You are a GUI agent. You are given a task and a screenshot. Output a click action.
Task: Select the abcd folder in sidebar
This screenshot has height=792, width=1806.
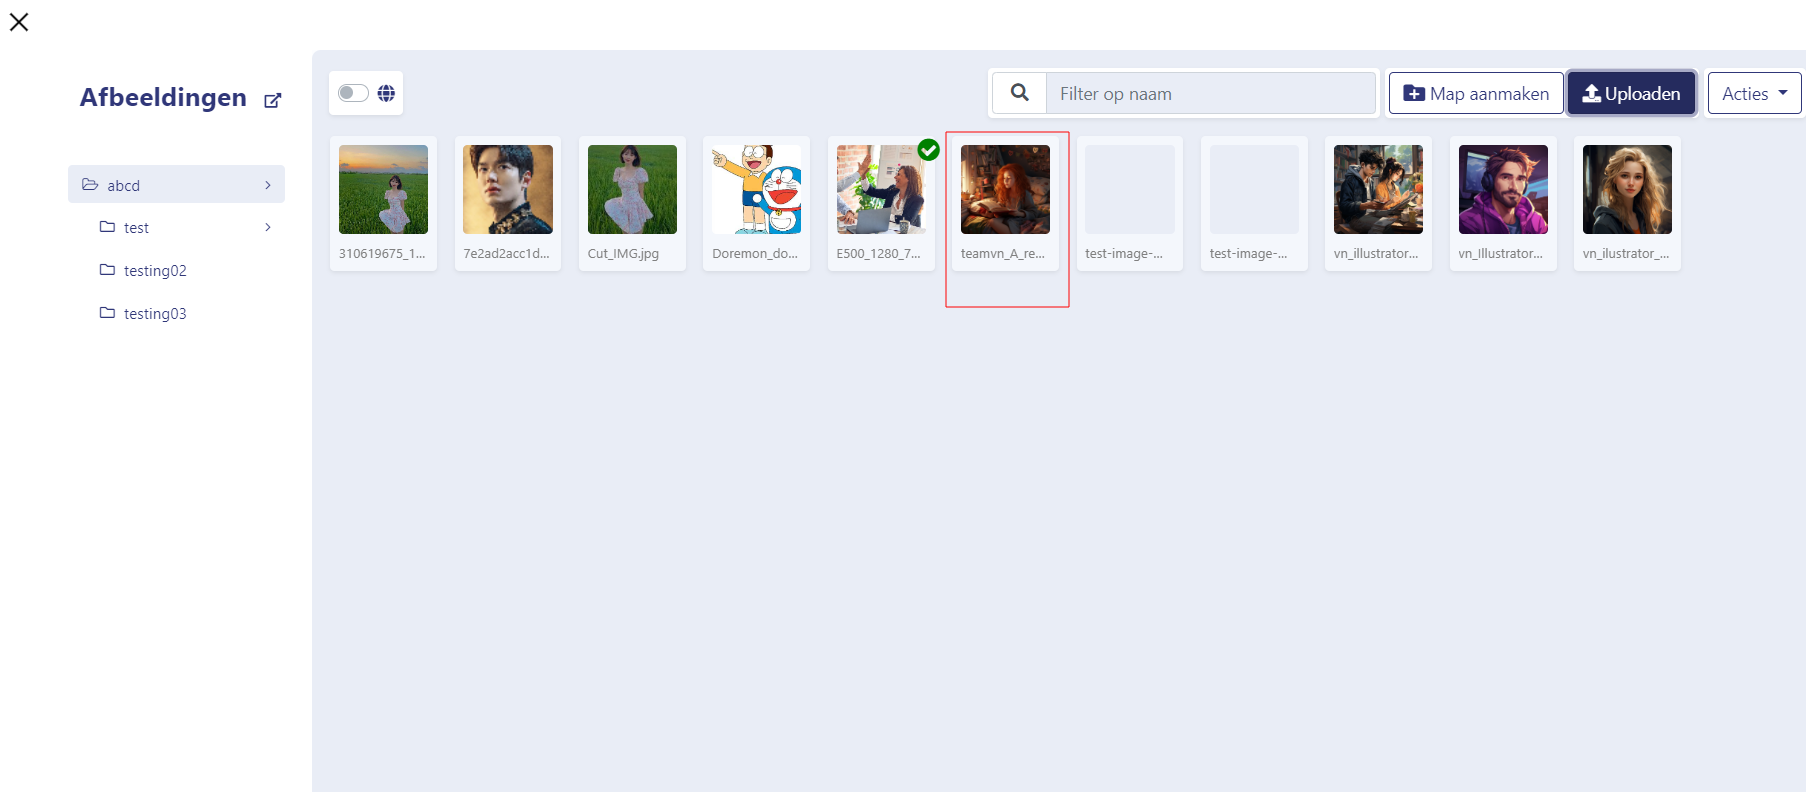tap(124, 185)
